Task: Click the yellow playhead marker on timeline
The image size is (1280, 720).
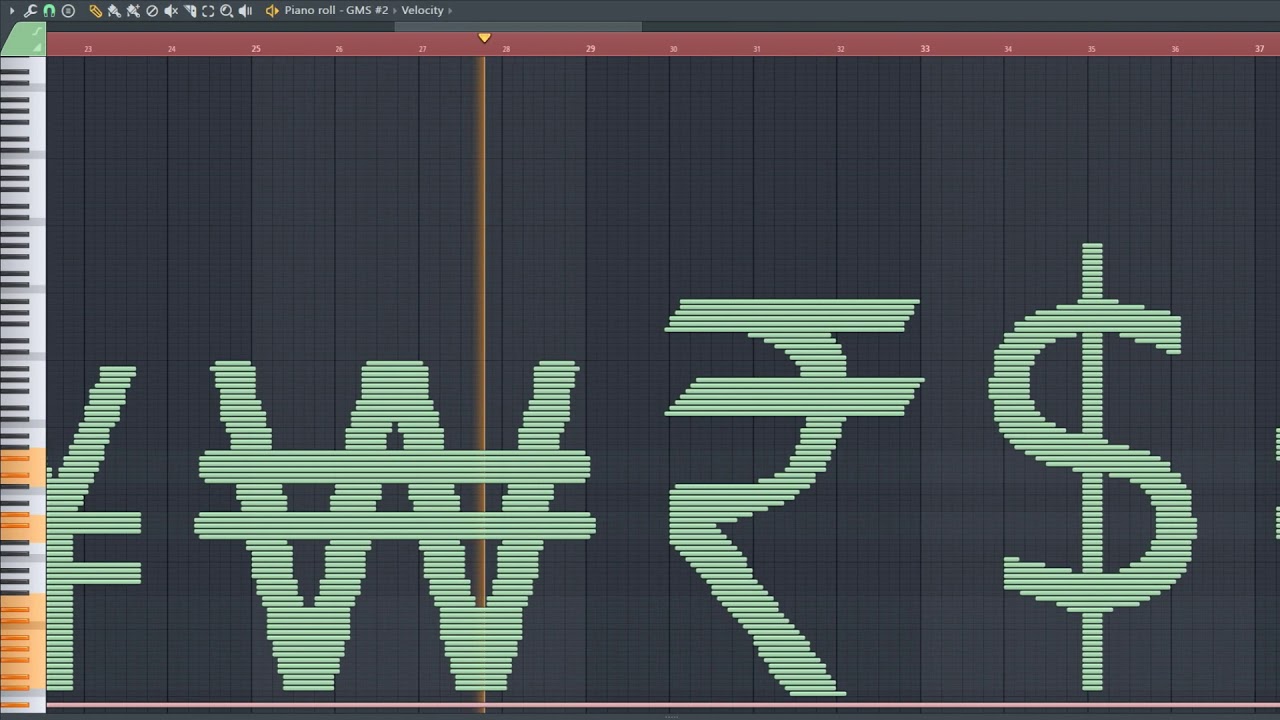Action: click(x=484, y=38)
